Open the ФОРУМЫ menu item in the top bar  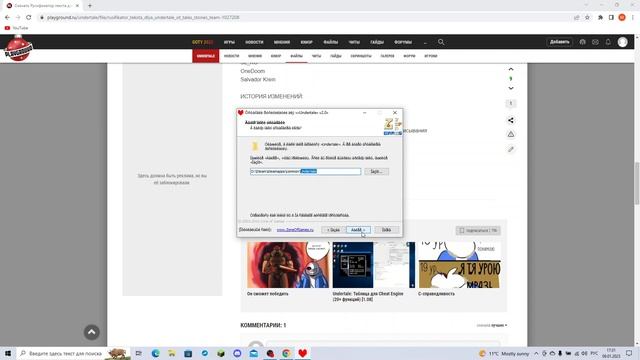pyautogui.click(x=403, y=42)
